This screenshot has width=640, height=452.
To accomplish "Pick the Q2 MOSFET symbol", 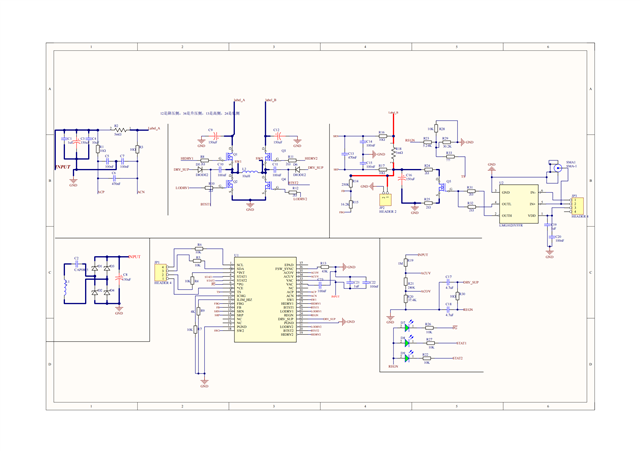I will (230, 185).
